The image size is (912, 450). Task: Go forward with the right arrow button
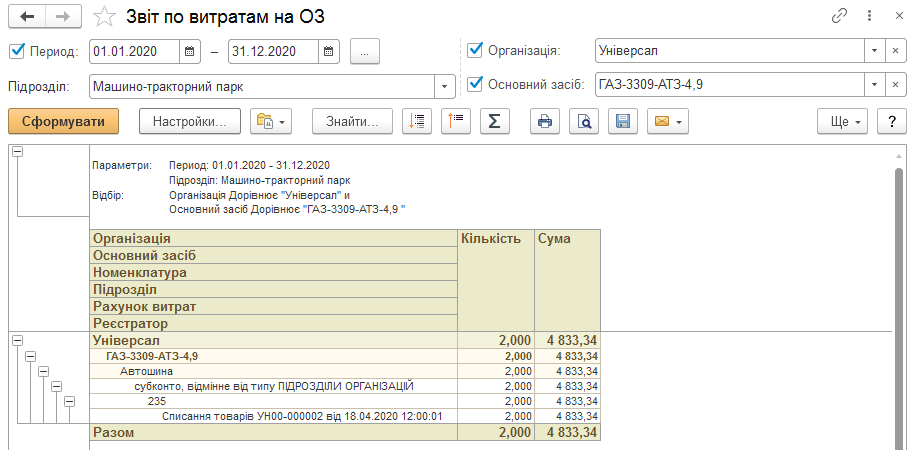(63, 16)
